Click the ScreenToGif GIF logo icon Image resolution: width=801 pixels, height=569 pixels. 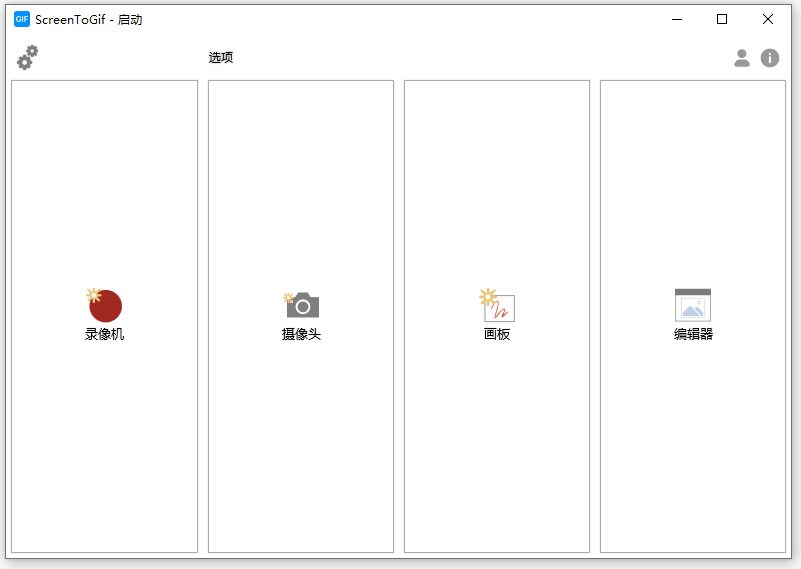pos(21,19)
